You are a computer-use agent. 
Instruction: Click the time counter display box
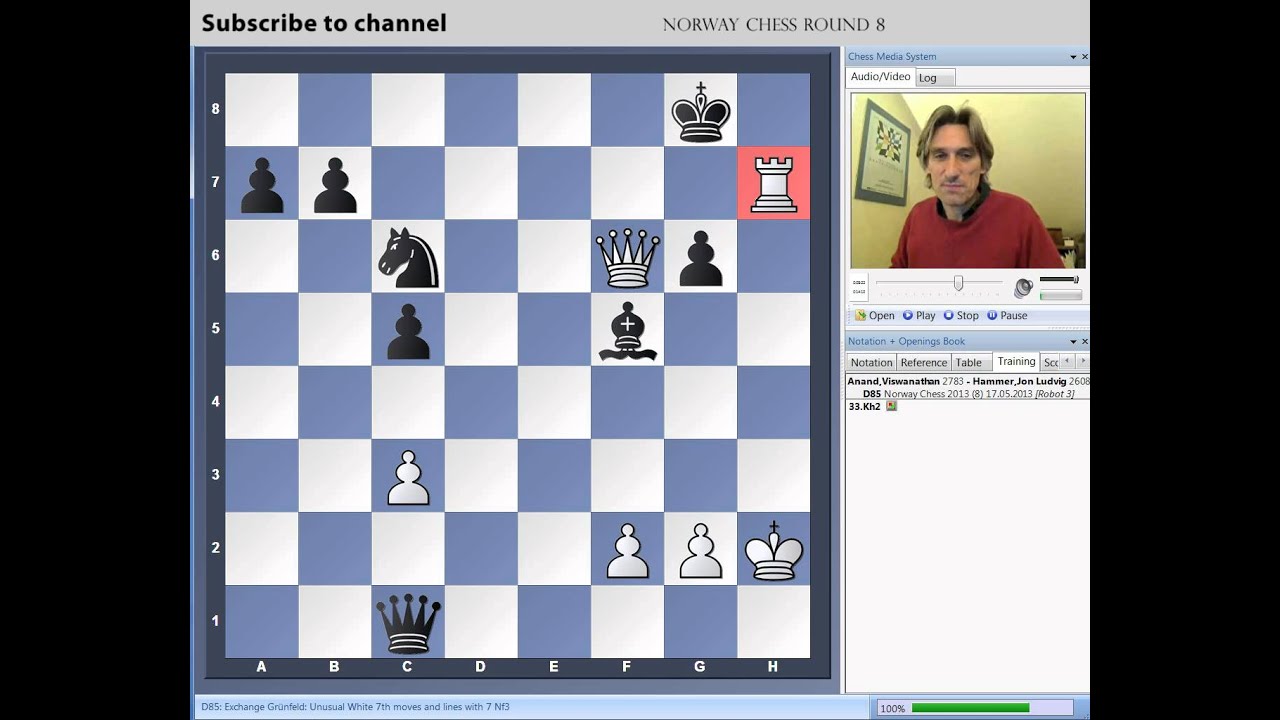tap(859, 287)
